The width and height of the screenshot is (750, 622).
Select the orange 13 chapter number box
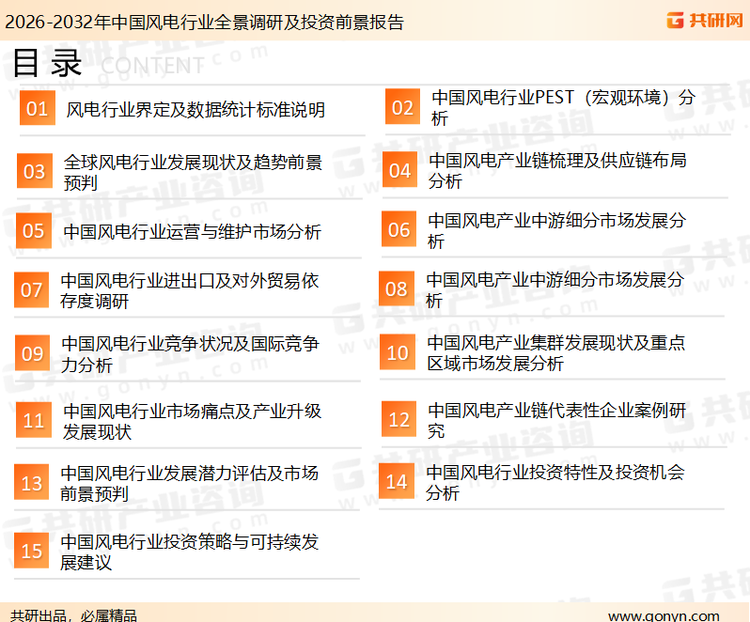[32, 482]
